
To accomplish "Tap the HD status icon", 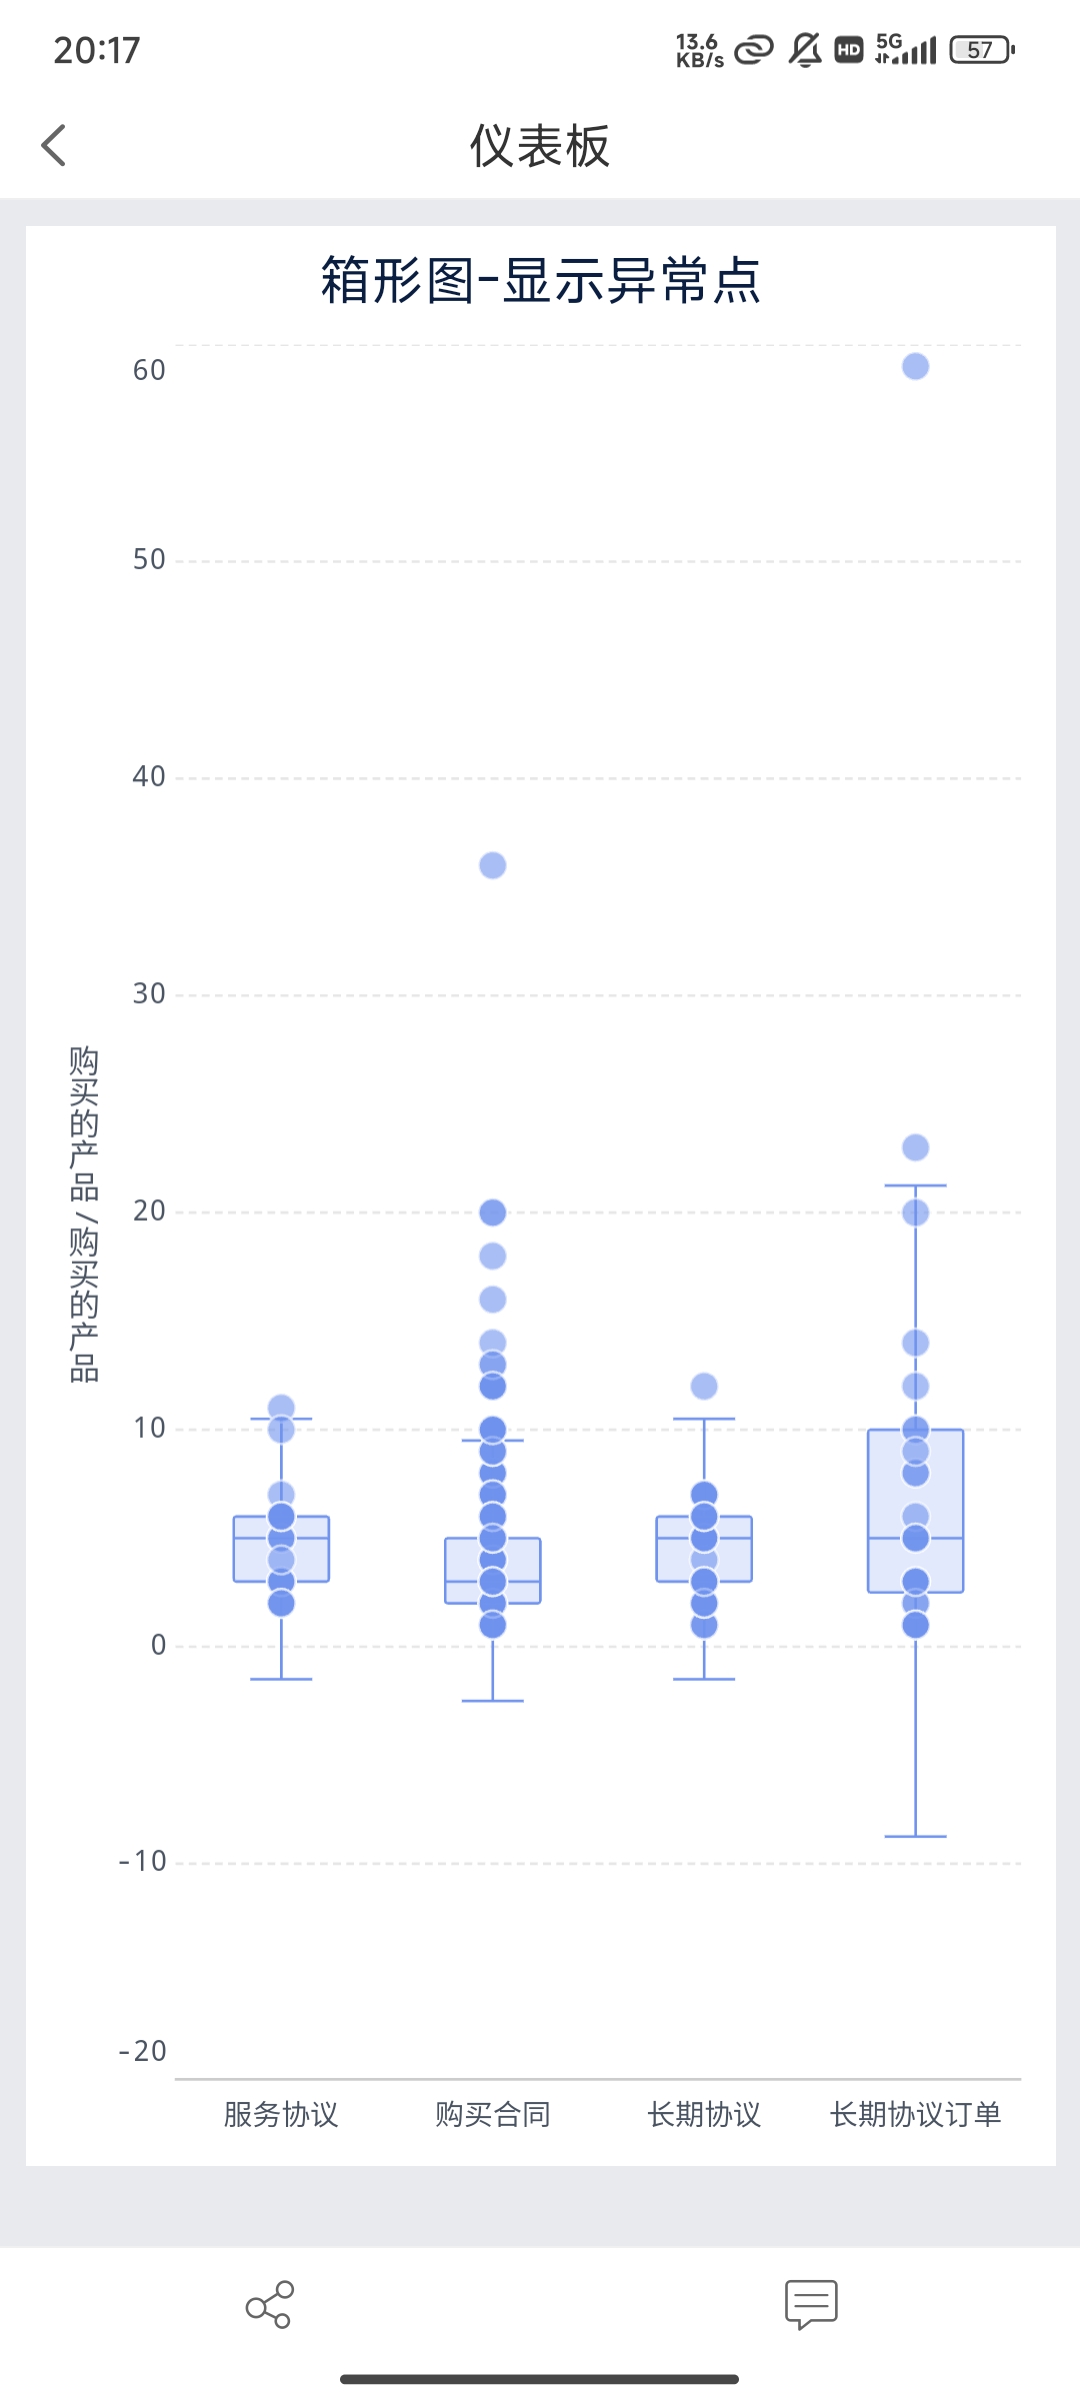I will coord(849,50).
